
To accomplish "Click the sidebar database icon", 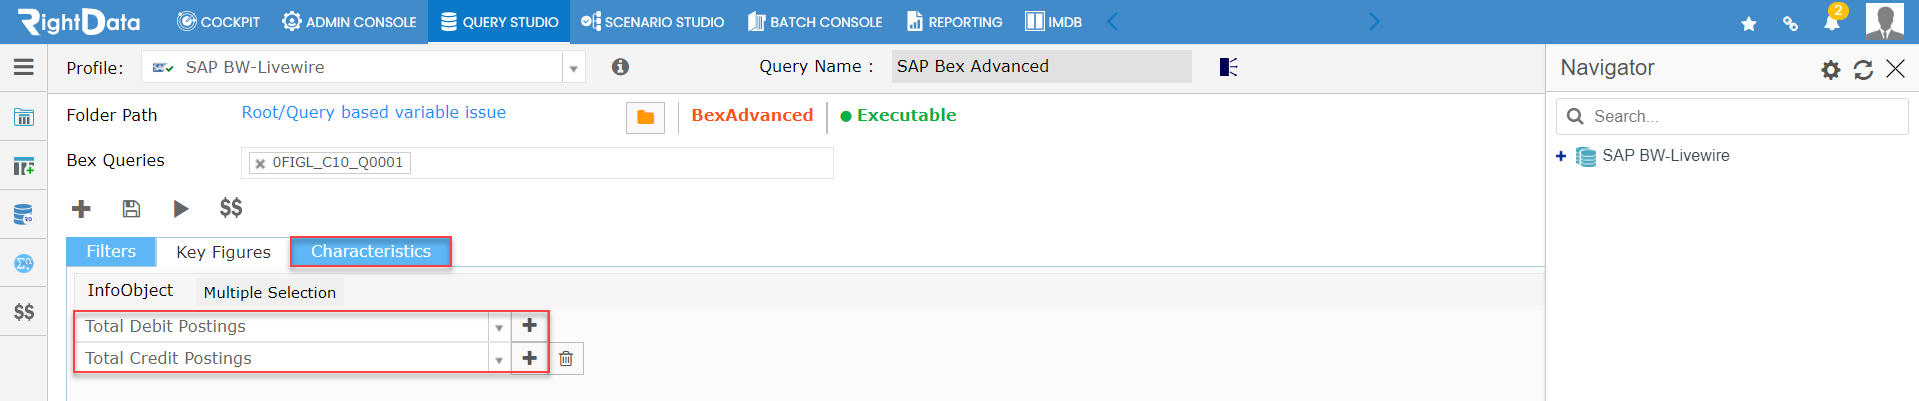I will pos(24,214).
